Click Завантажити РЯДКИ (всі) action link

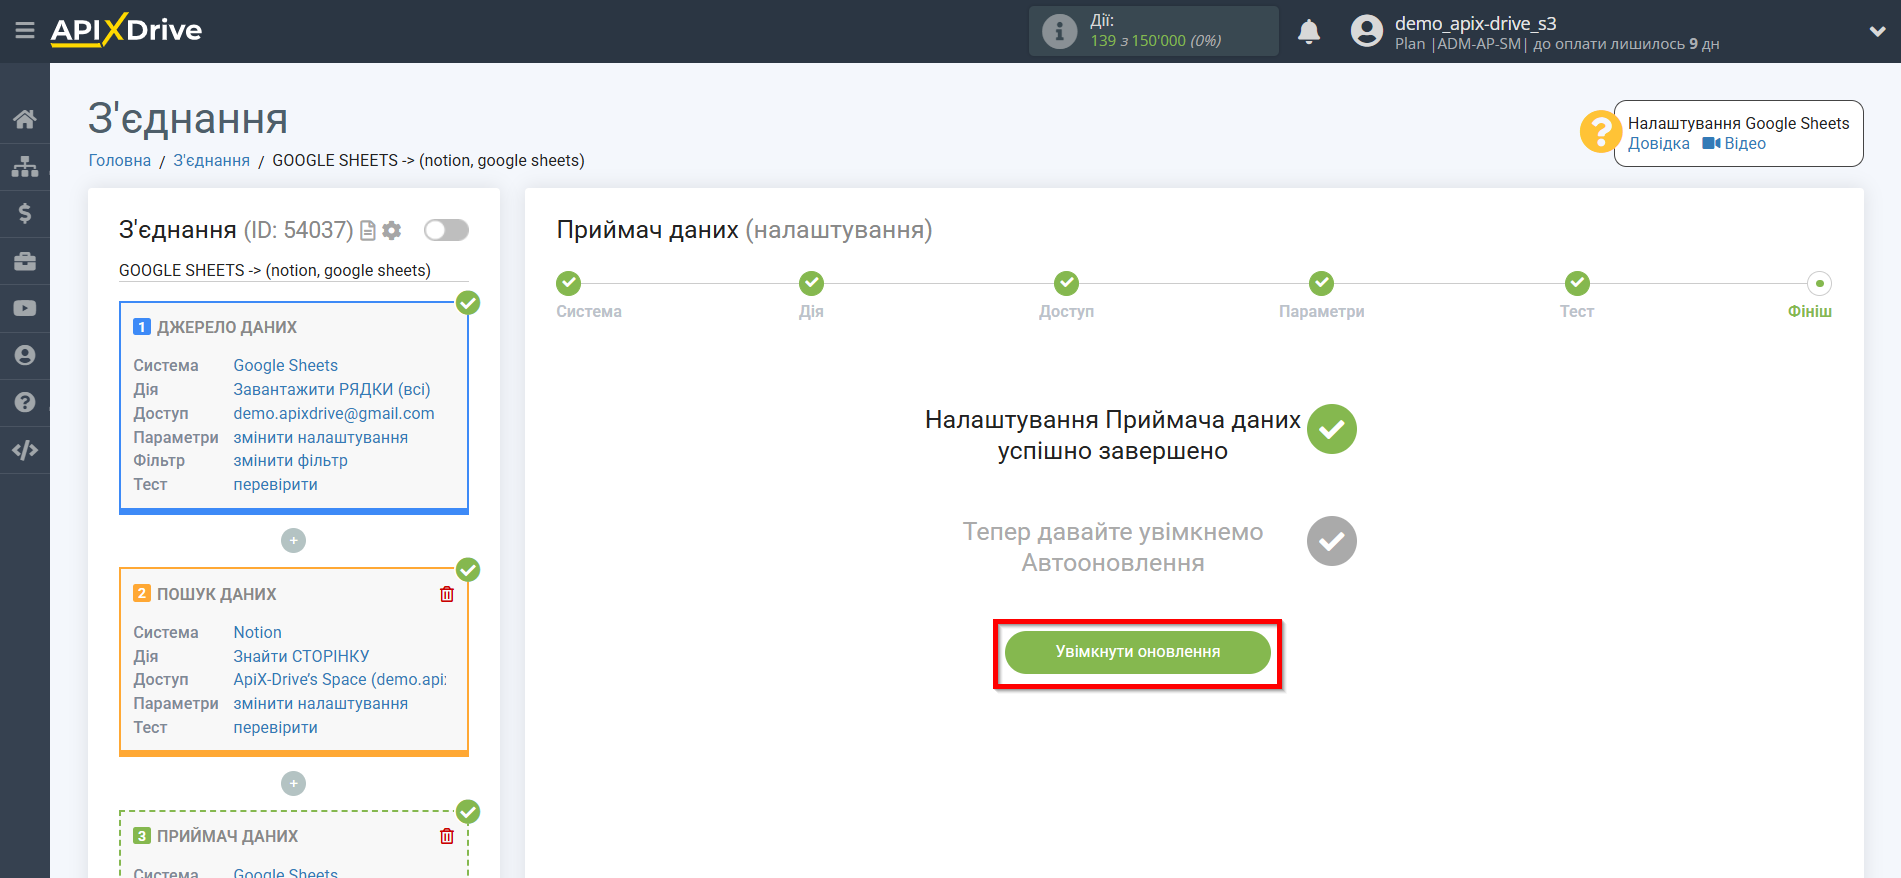point(332,390)
